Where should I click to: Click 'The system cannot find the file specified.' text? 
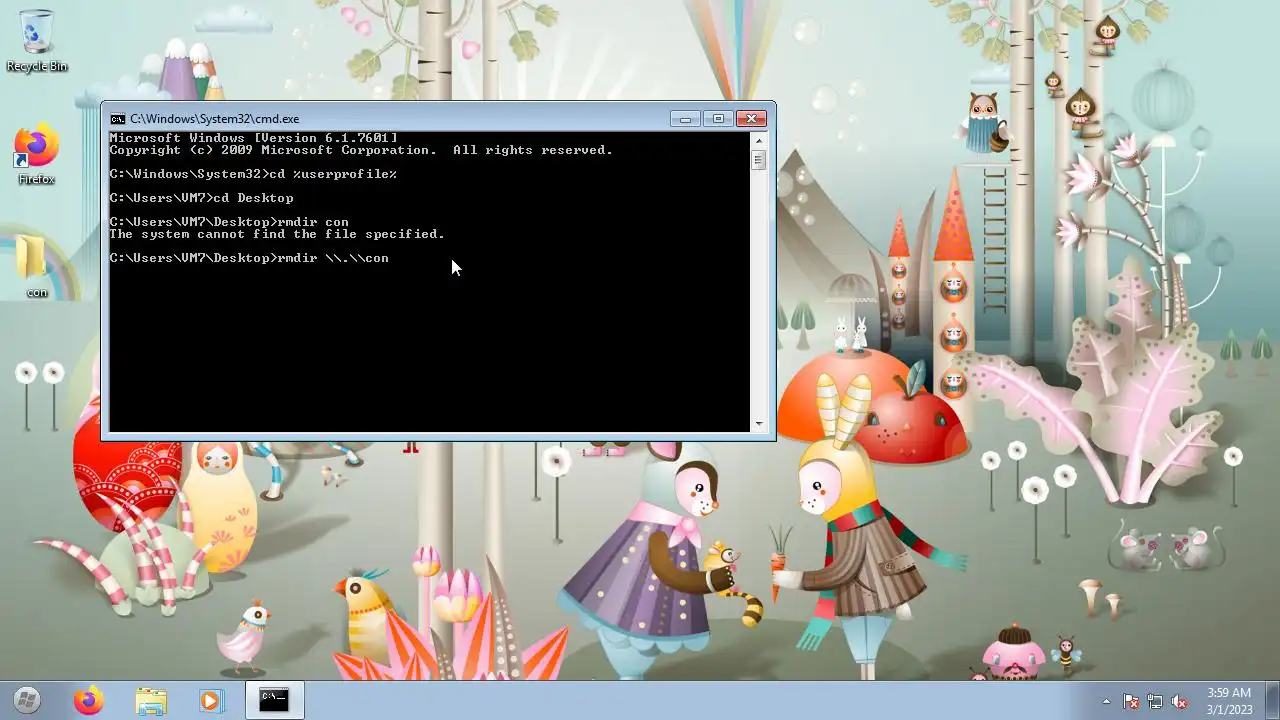(x=277, y=234)
